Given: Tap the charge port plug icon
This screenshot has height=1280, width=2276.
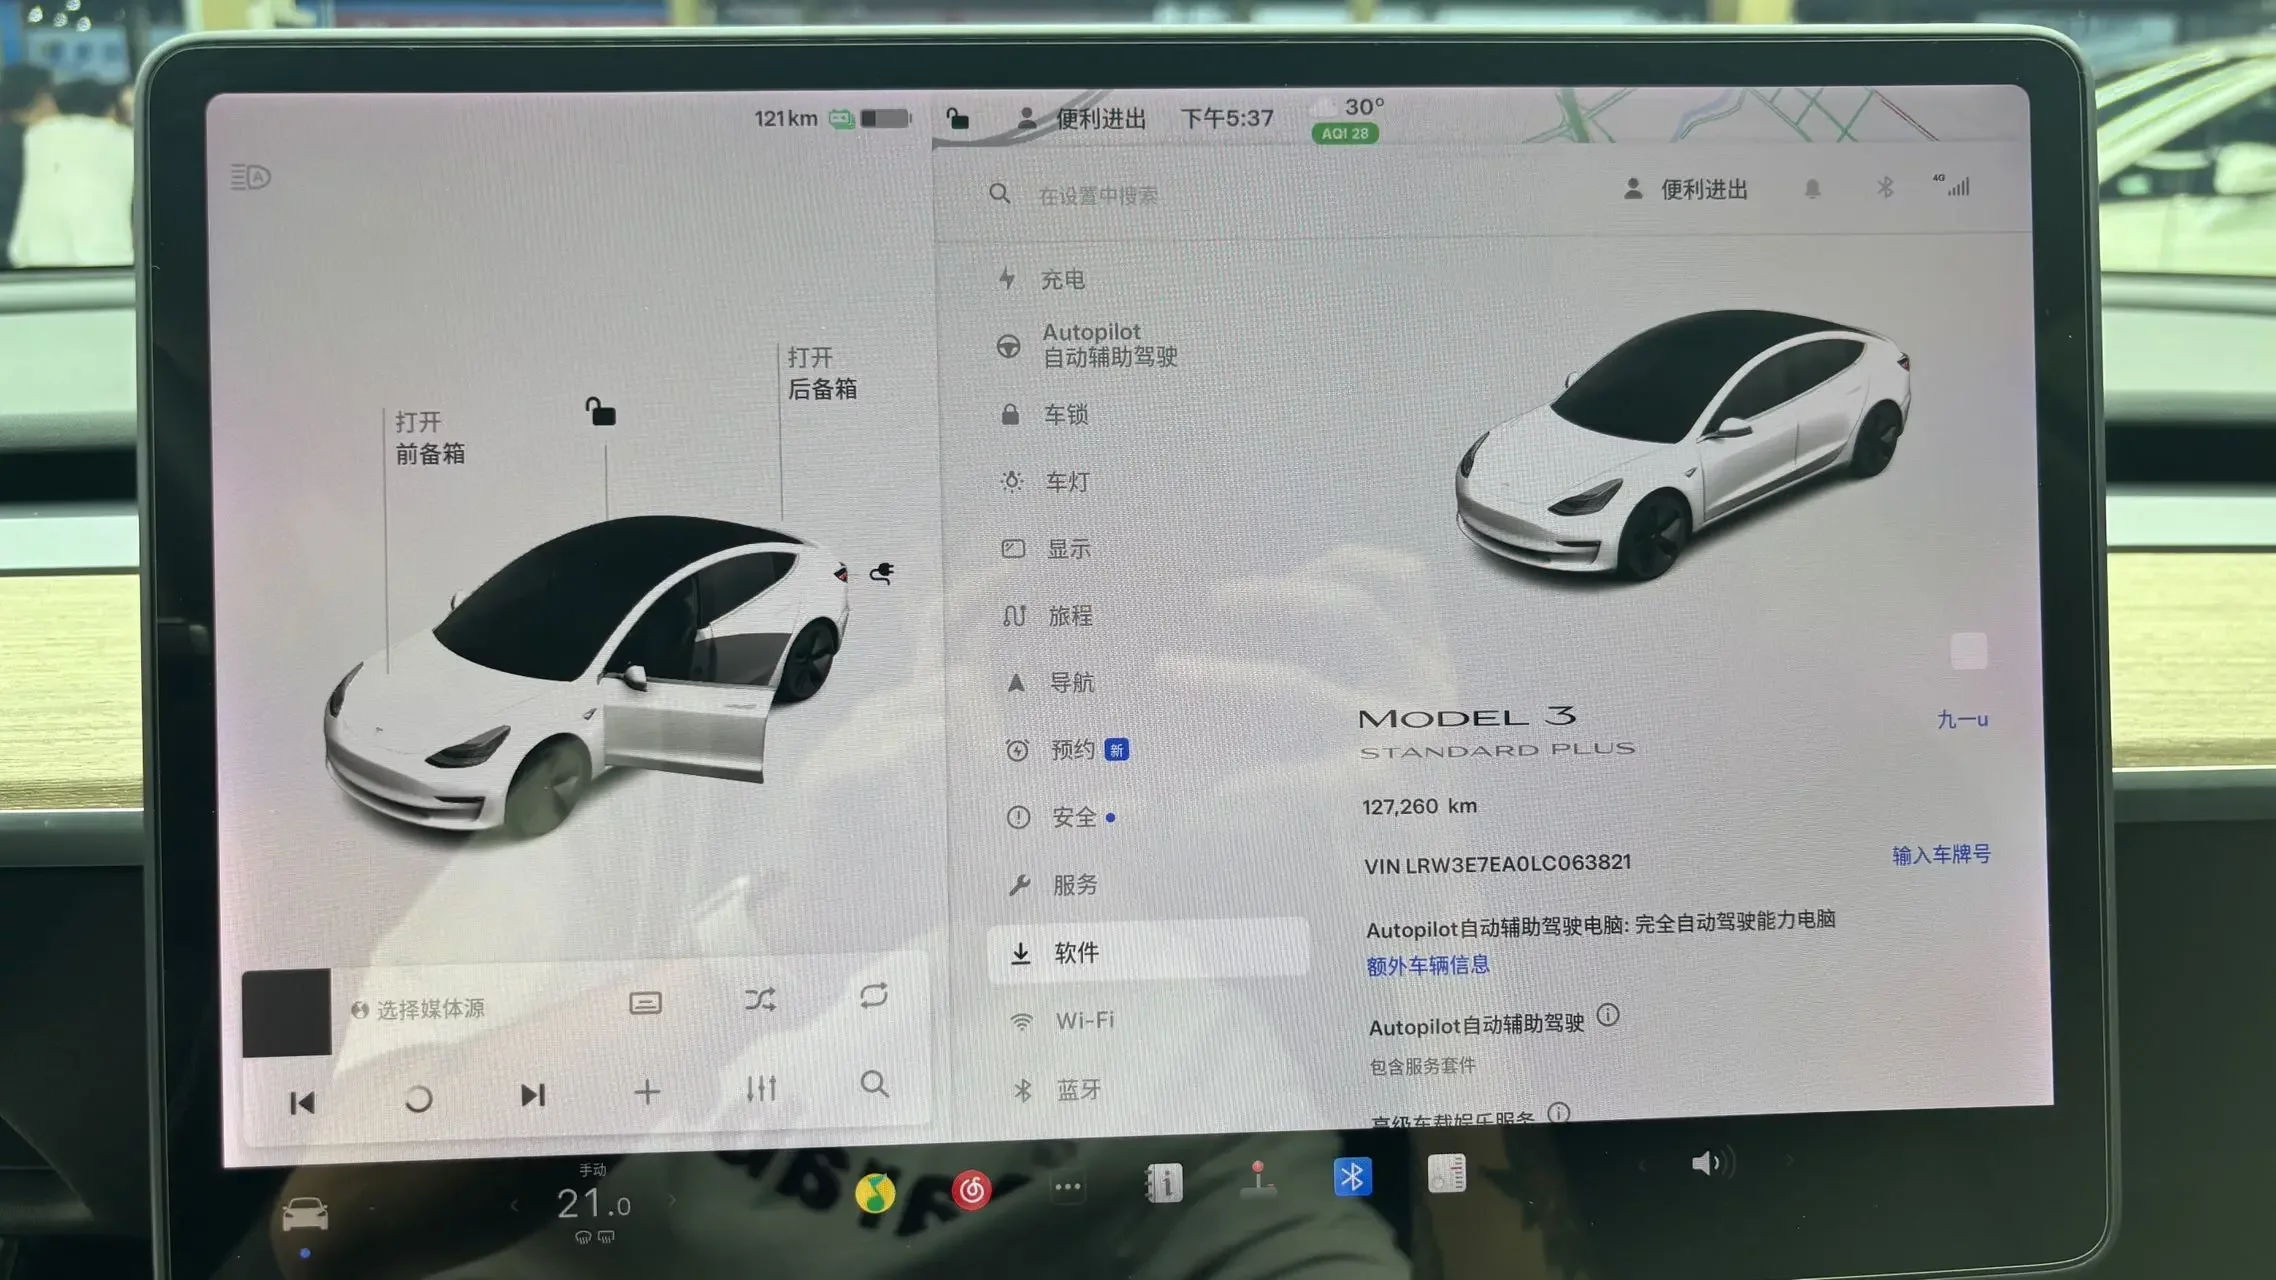Looking at the screenshot, I should (x=881, y=573).
